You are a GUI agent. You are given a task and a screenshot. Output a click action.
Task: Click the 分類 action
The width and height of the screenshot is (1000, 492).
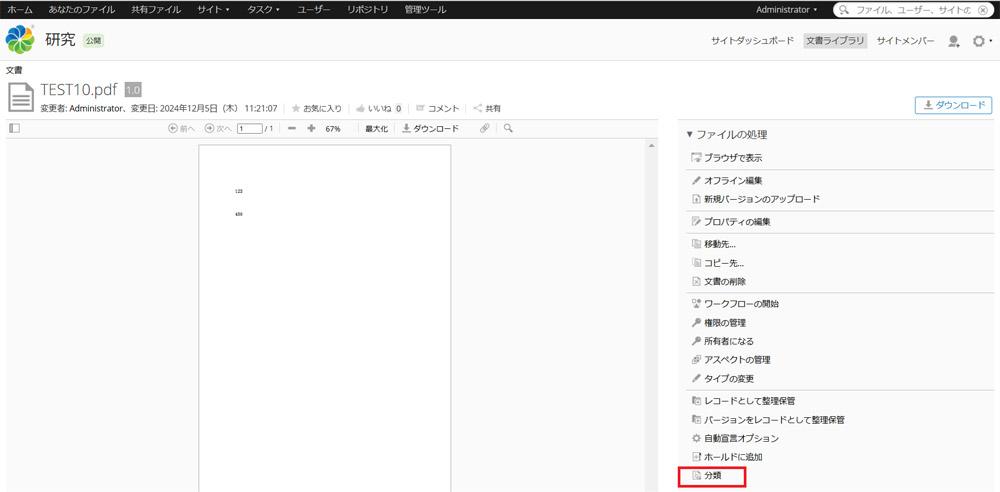[712, 476]
